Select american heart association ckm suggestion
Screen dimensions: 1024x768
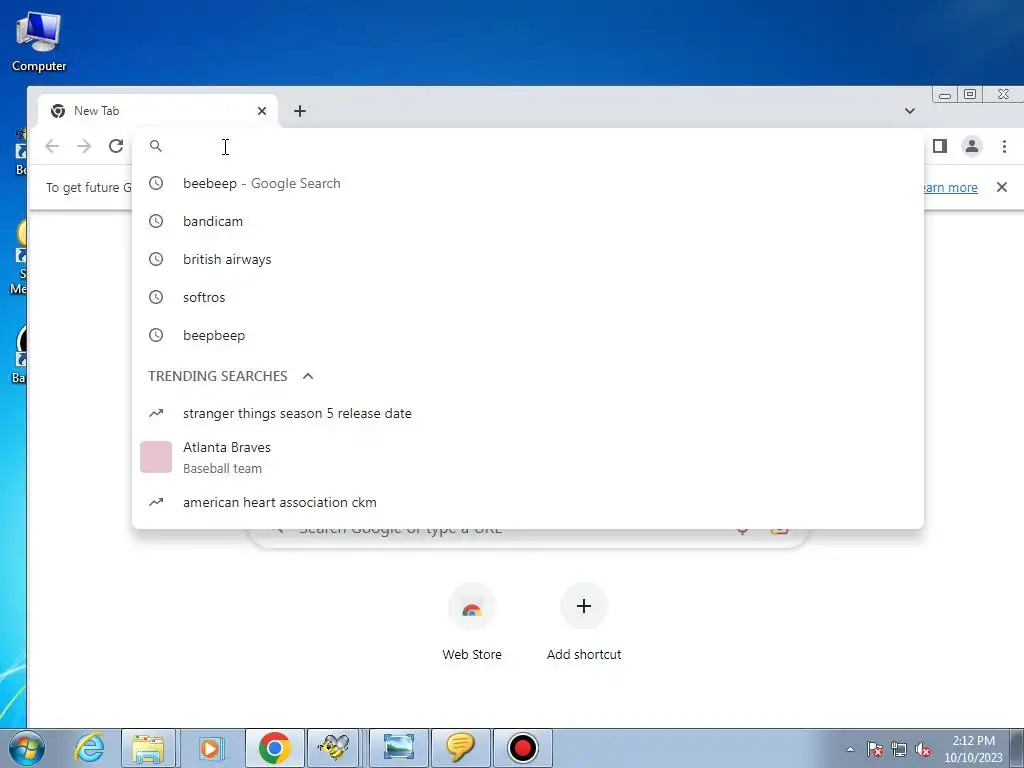(528, 502)
